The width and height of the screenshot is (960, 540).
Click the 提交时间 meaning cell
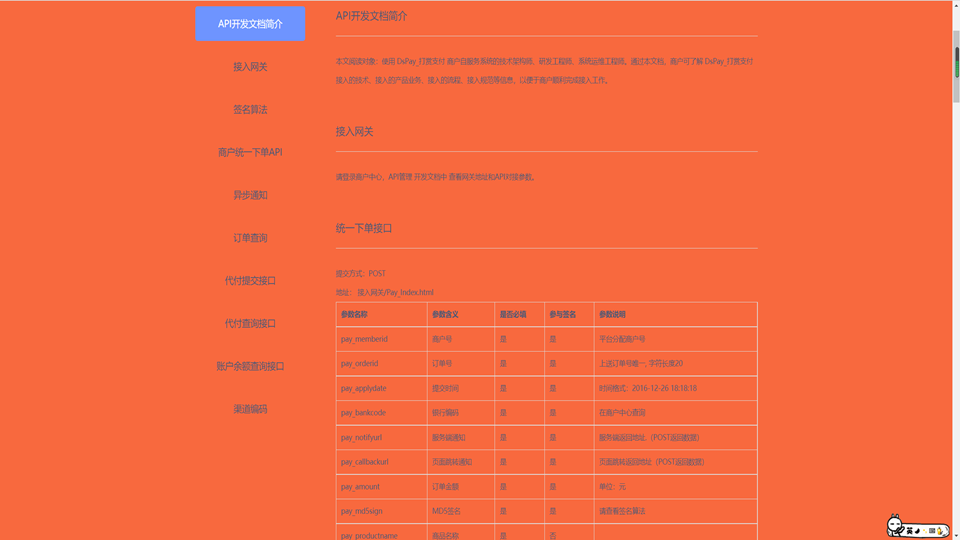[460, 388]
